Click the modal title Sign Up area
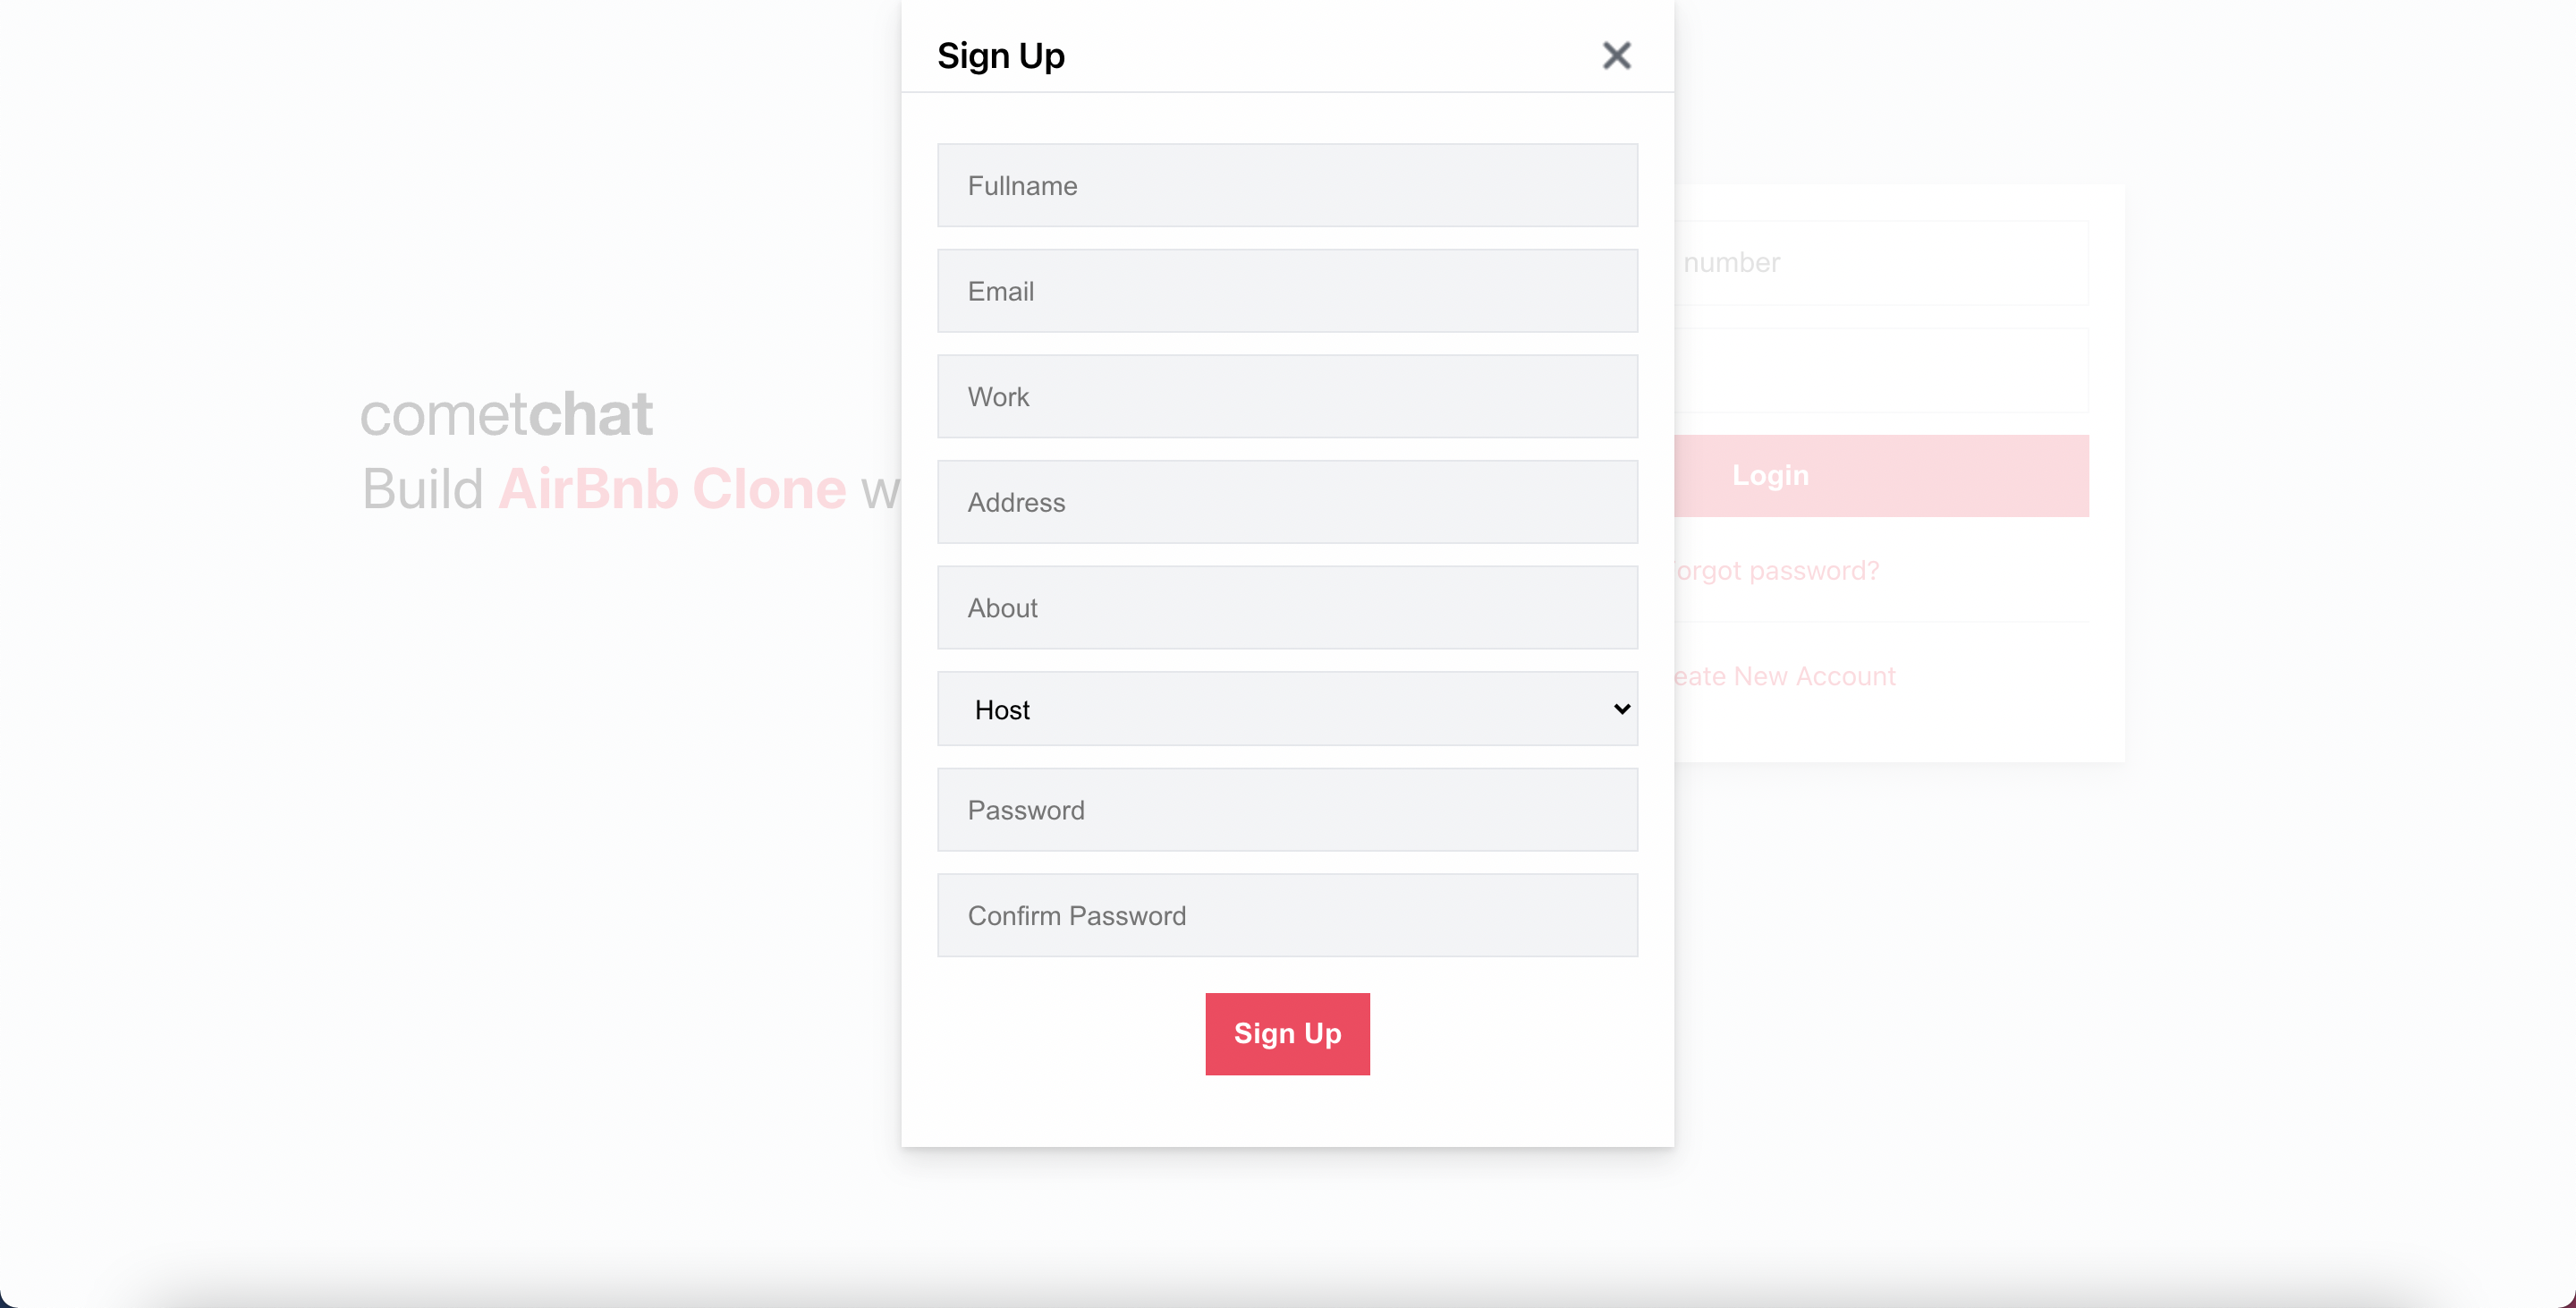This screenshot has width=2576, height=1308. point(1002,54)
